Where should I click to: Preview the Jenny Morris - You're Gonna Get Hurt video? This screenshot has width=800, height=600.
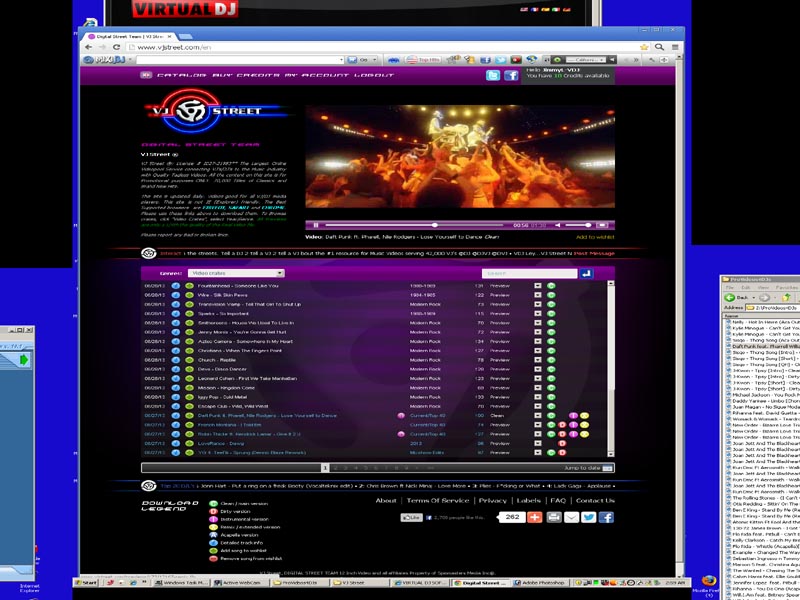tap(499, 332)
